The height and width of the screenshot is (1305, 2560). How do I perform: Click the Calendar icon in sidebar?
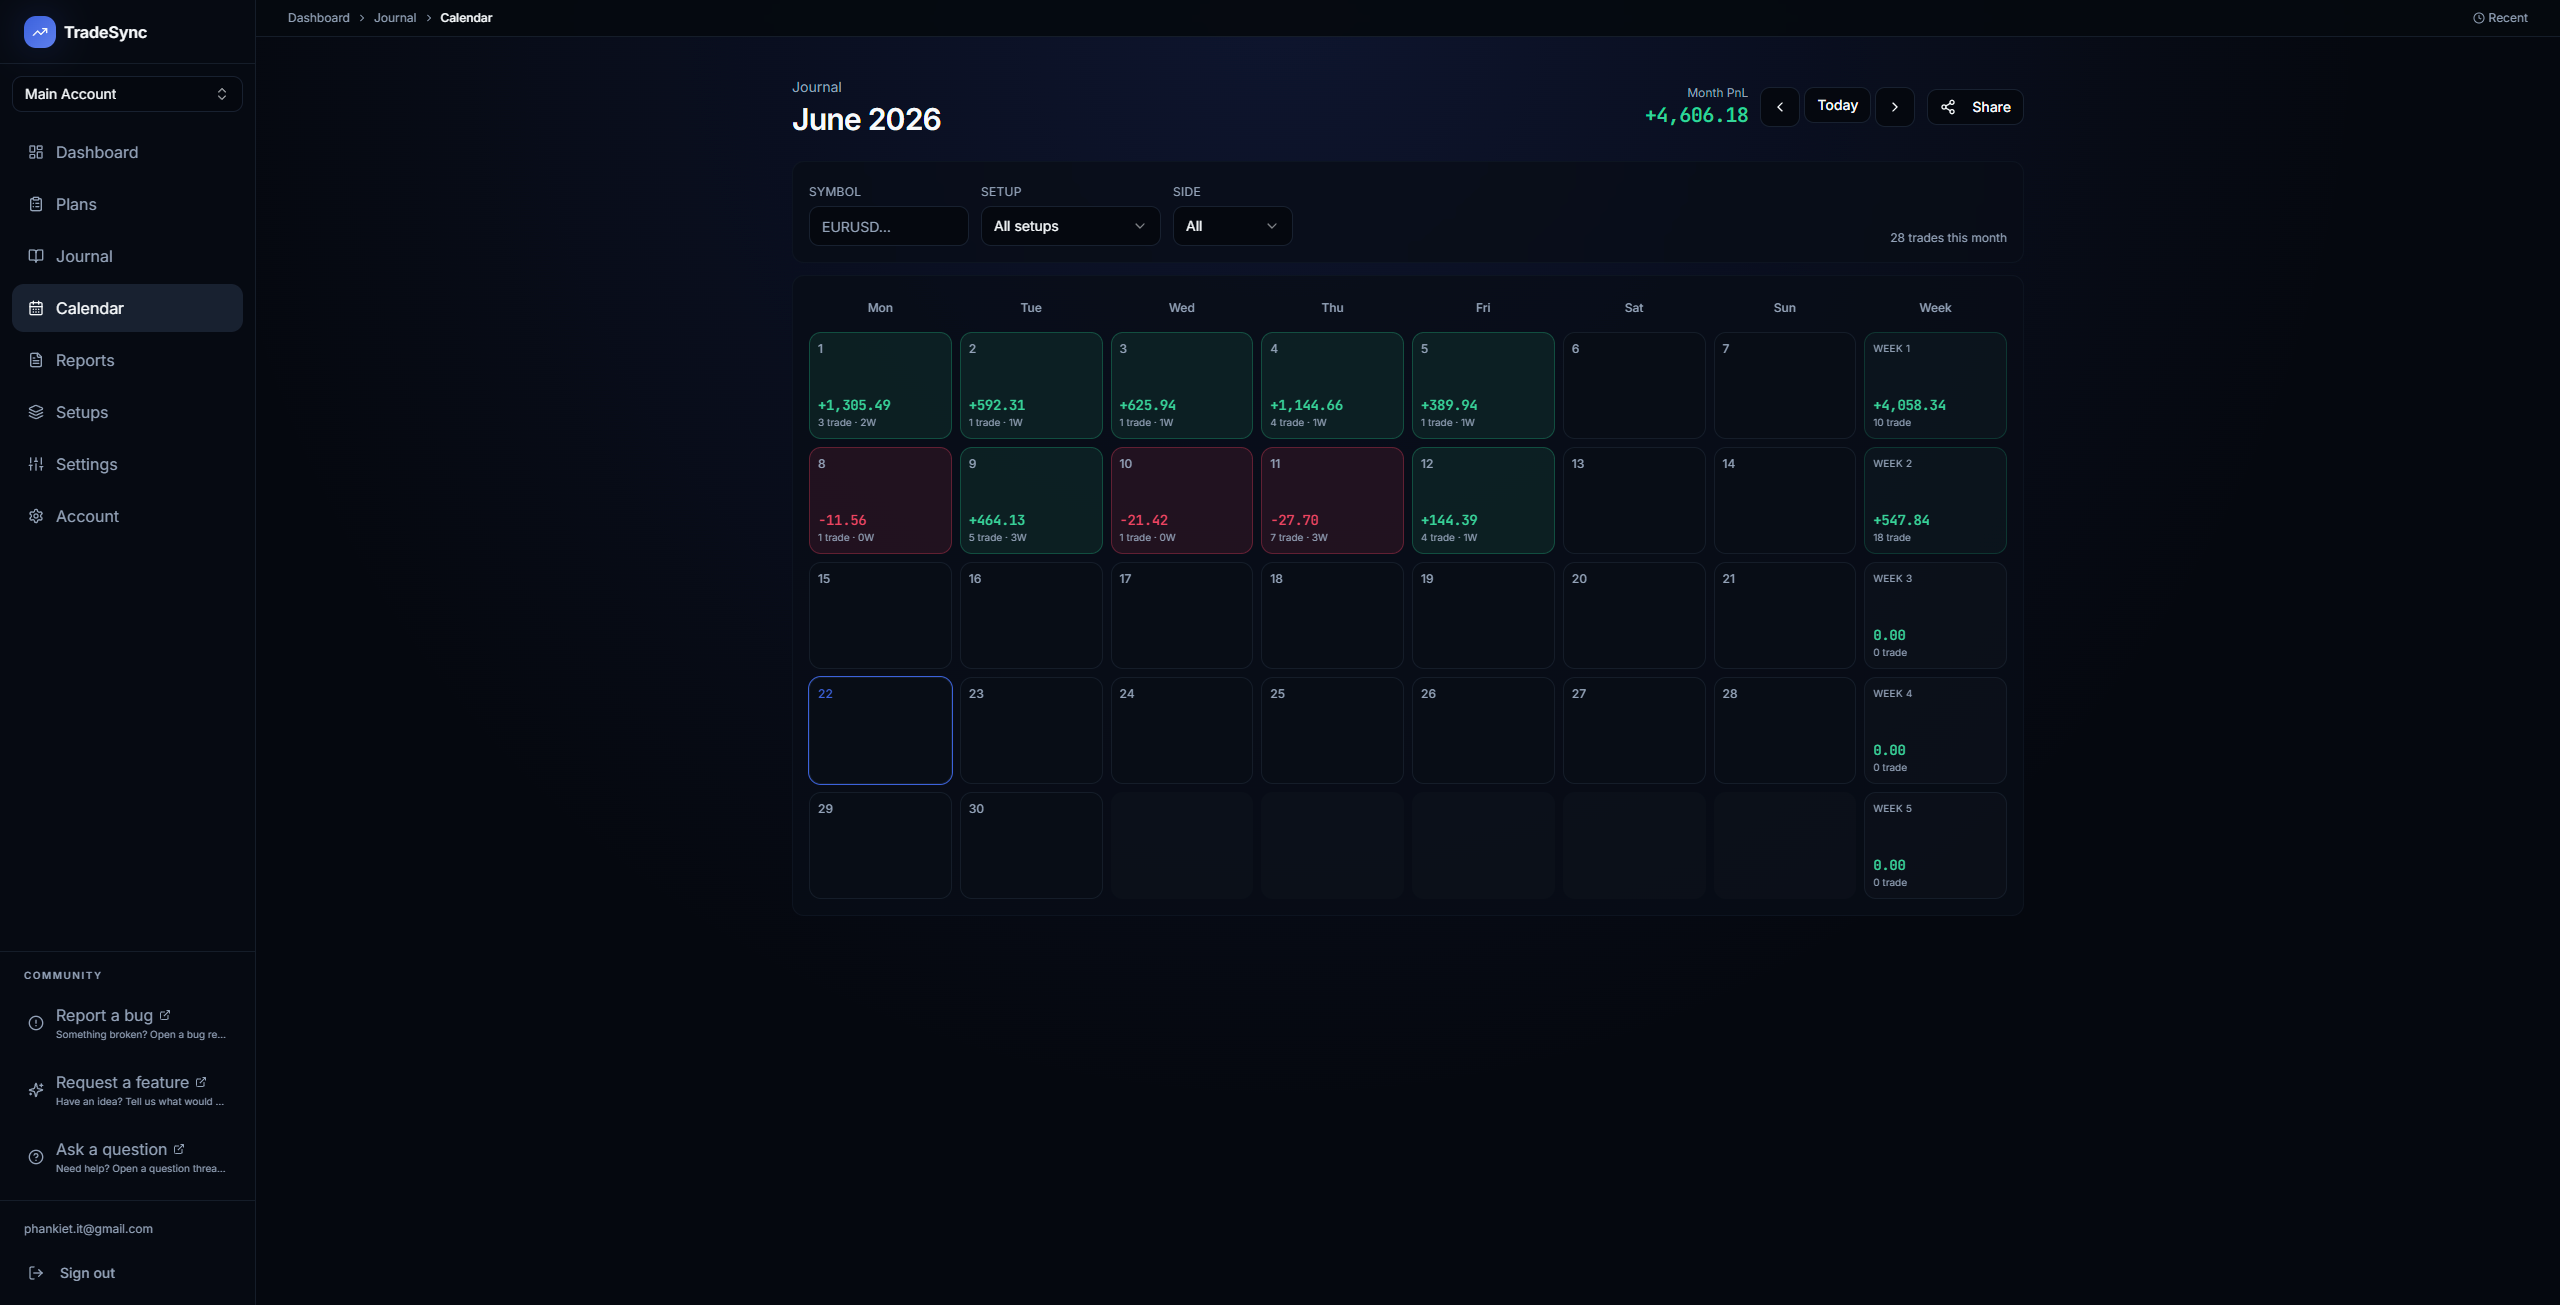pyautogui.click(x=36, y=308)
